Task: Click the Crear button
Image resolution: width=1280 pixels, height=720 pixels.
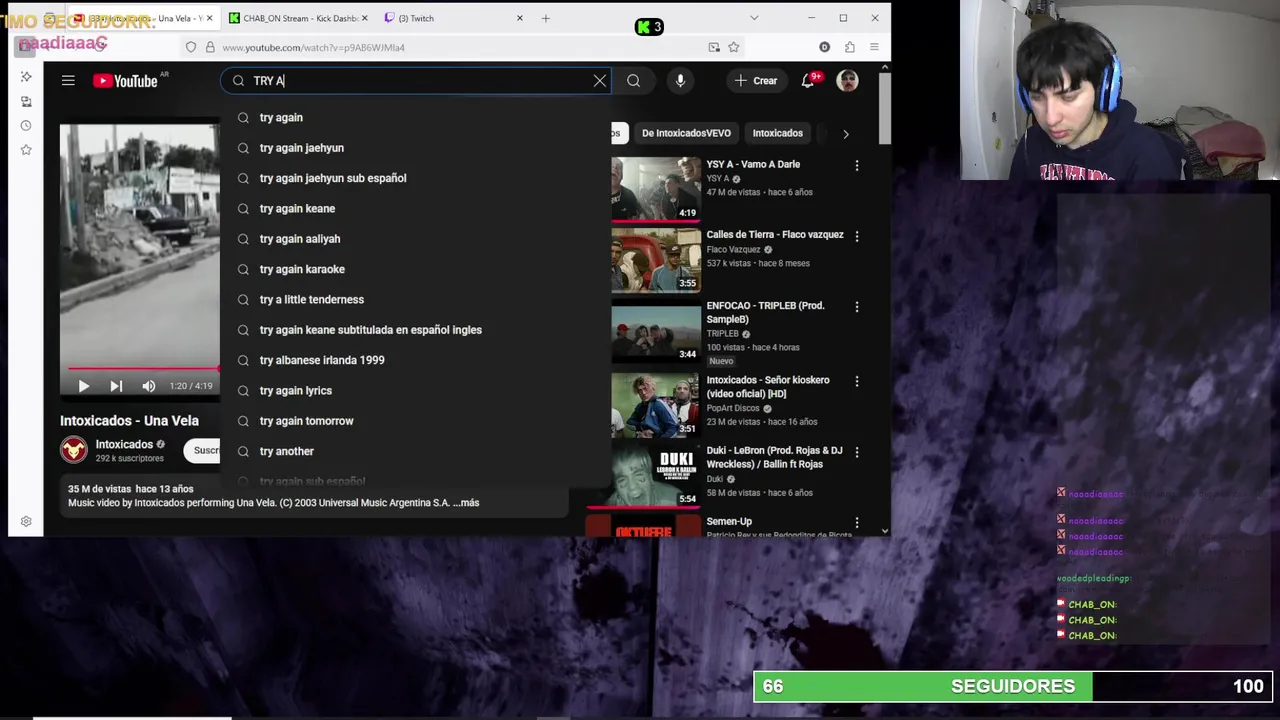Action: point(755,81)
